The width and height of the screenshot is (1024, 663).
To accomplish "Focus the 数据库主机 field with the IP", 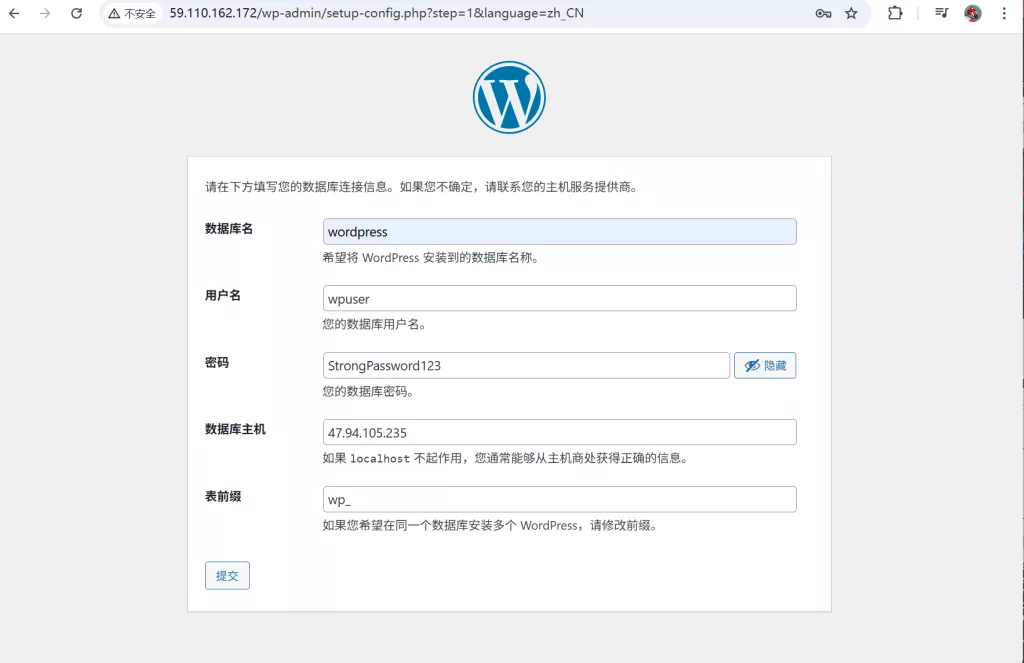I will pyautogui.click(x=558, y=431).
